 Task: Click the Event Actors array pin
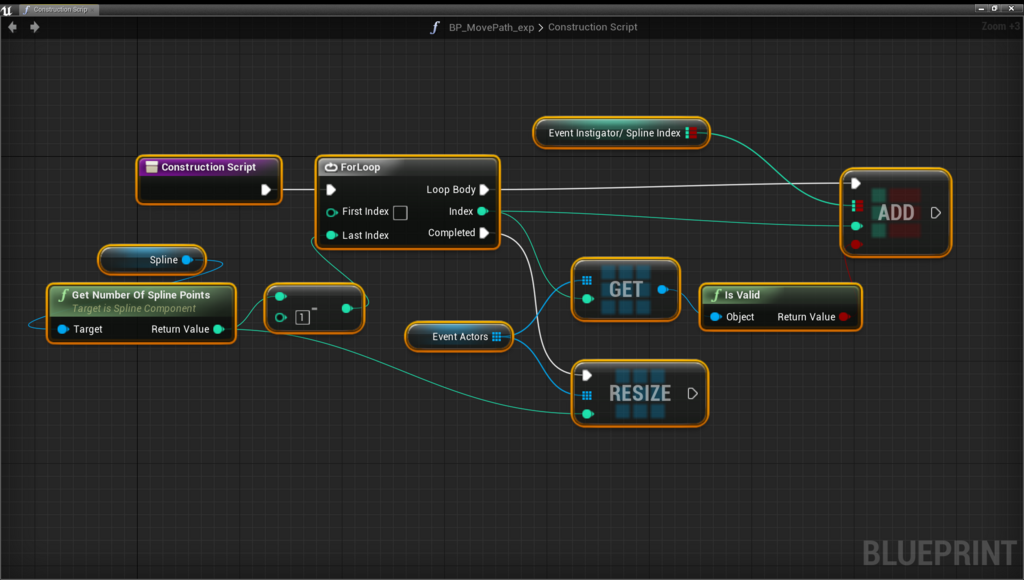pyautogui.click(x=496, y=336)
